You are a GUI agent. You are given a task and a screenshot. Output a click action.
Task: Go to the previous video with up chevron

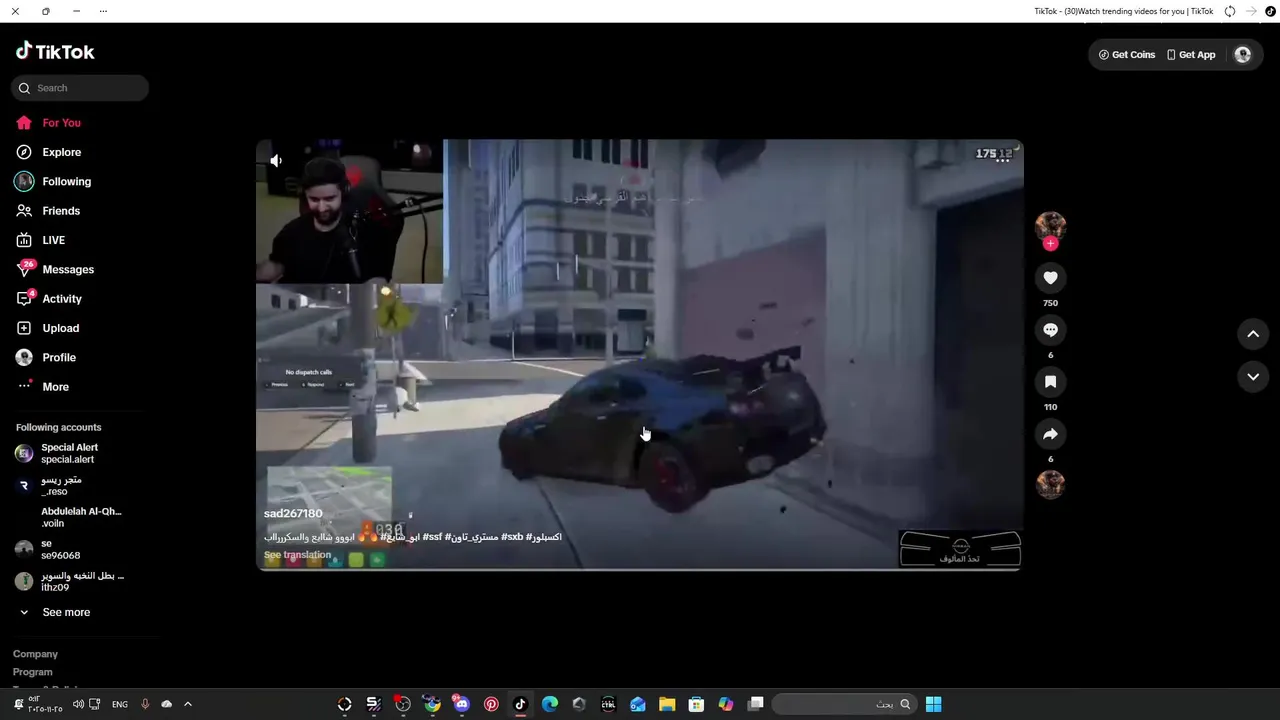click(x=1253, y=334)
